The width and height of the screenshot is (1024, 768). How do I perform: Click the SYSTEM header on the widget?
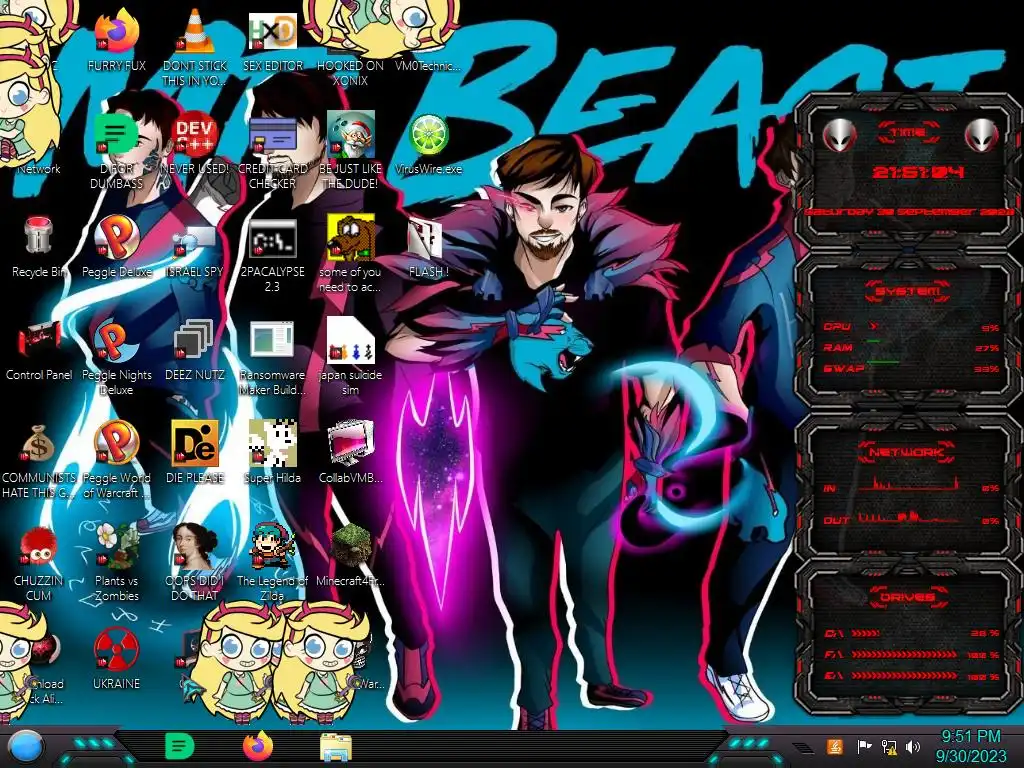click(907, 291)
